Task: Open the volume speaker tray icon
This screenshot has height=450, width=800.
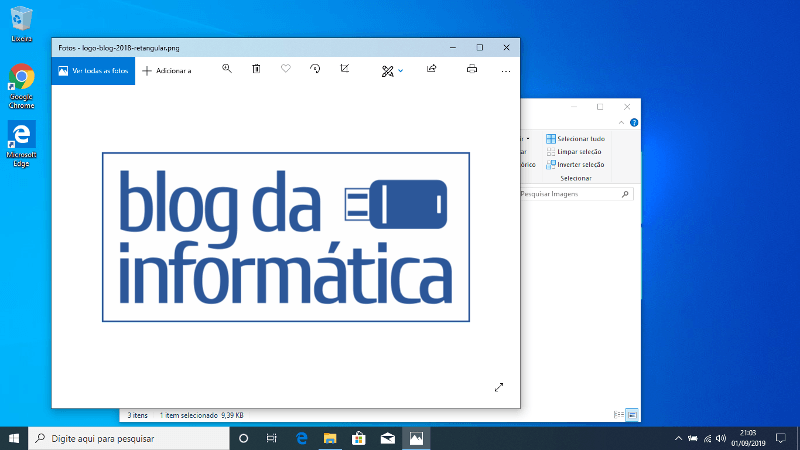Action: (x=721, y=438)
